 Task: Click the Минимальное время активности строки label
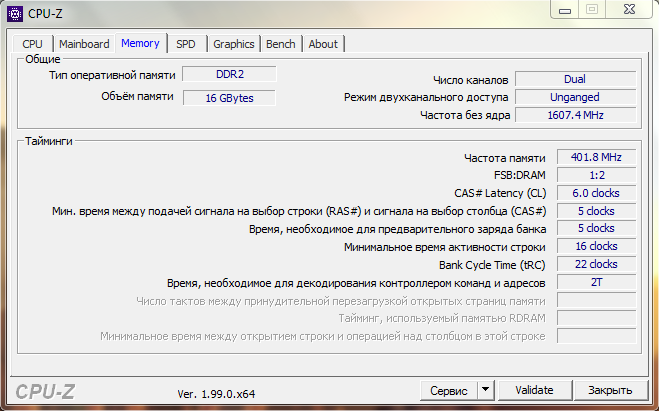[445, 247]
